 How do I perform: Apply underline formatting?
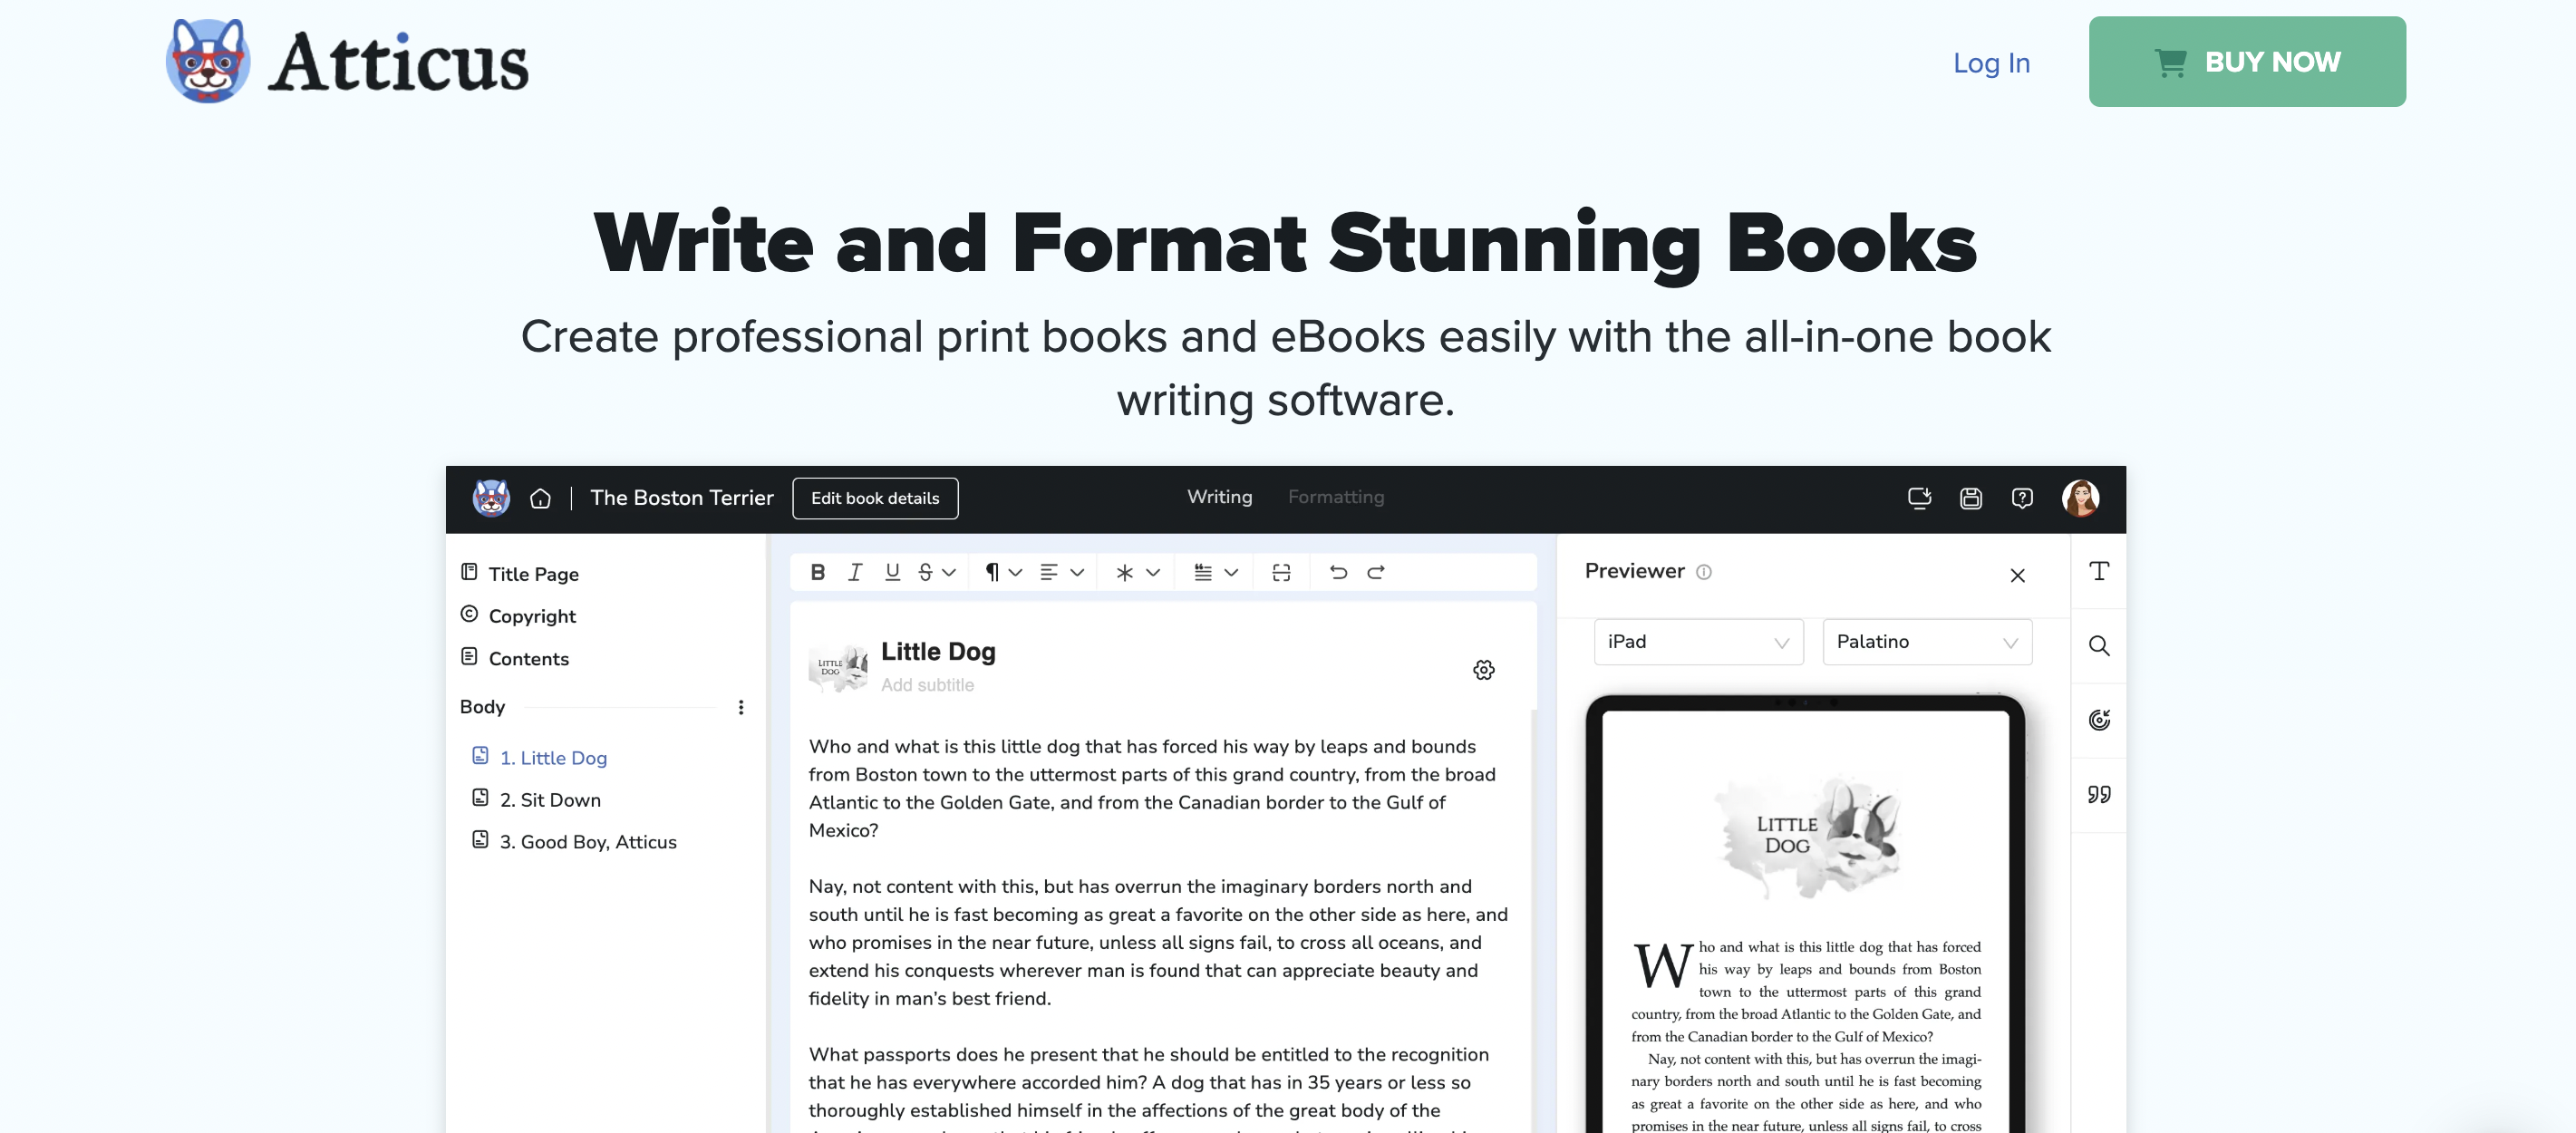pos(892,572)
